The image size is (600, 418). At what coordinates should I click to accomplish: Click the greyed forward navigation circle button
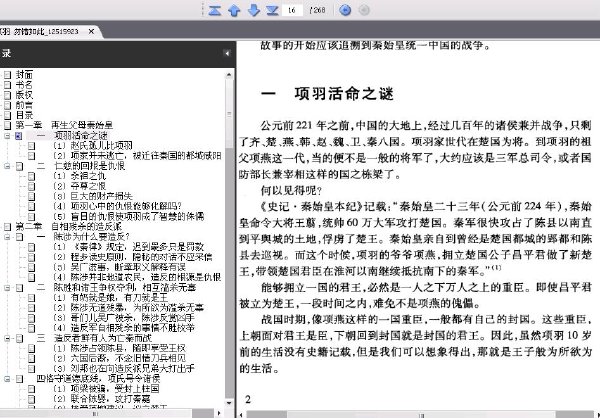click(364, 10)
